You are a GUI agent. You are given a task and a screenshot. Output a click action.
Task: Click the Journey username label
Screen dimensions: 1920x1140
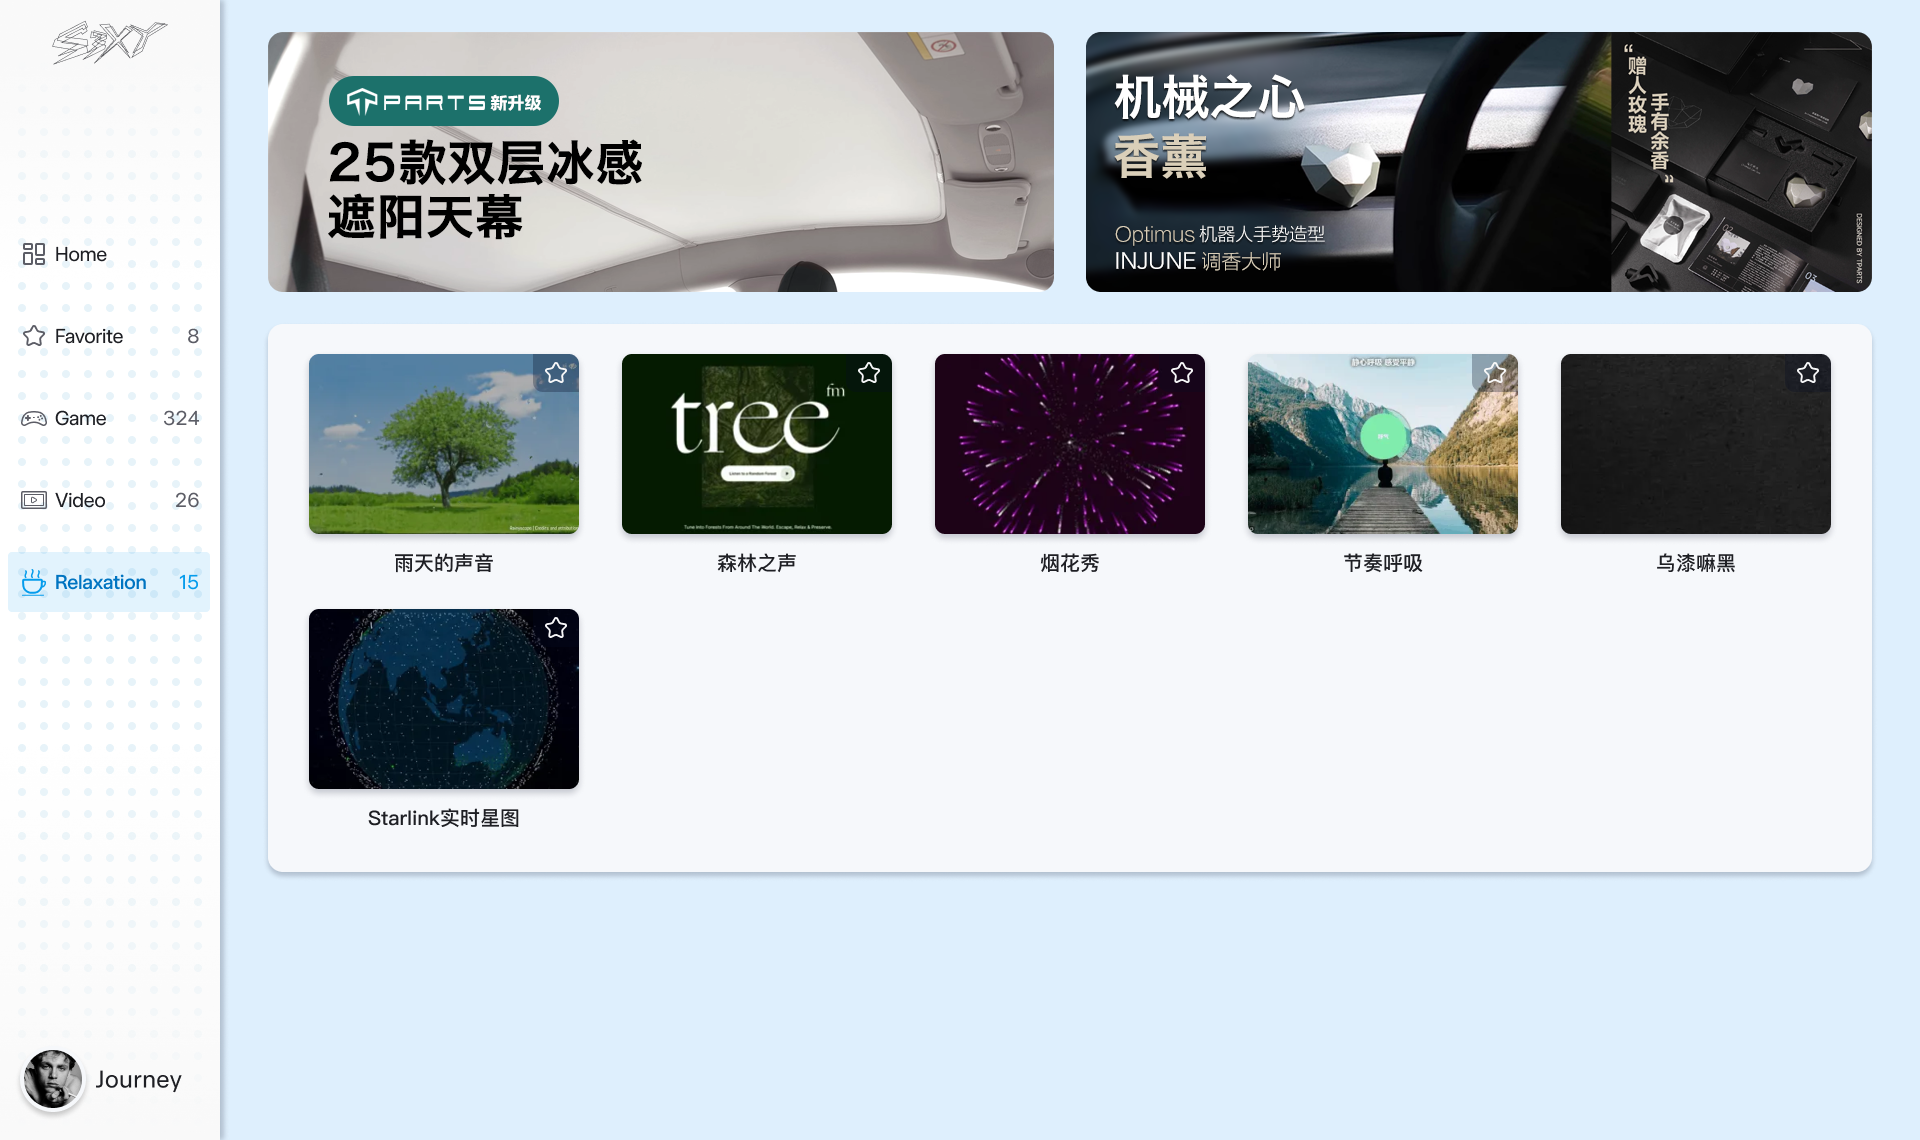[138, 1080]
